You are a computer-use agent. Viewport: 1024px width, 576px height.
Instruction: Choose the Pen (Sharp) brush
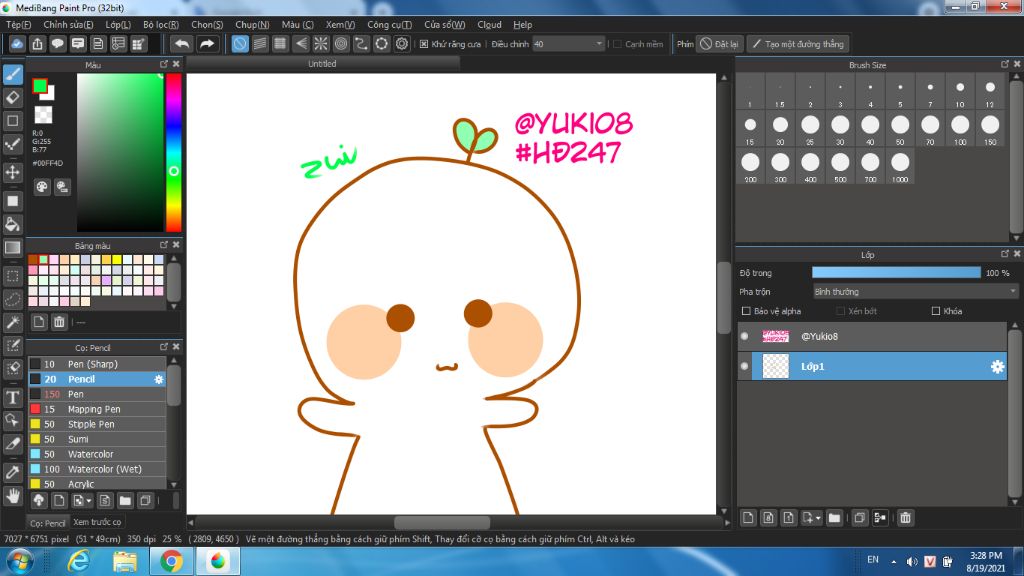97,364
